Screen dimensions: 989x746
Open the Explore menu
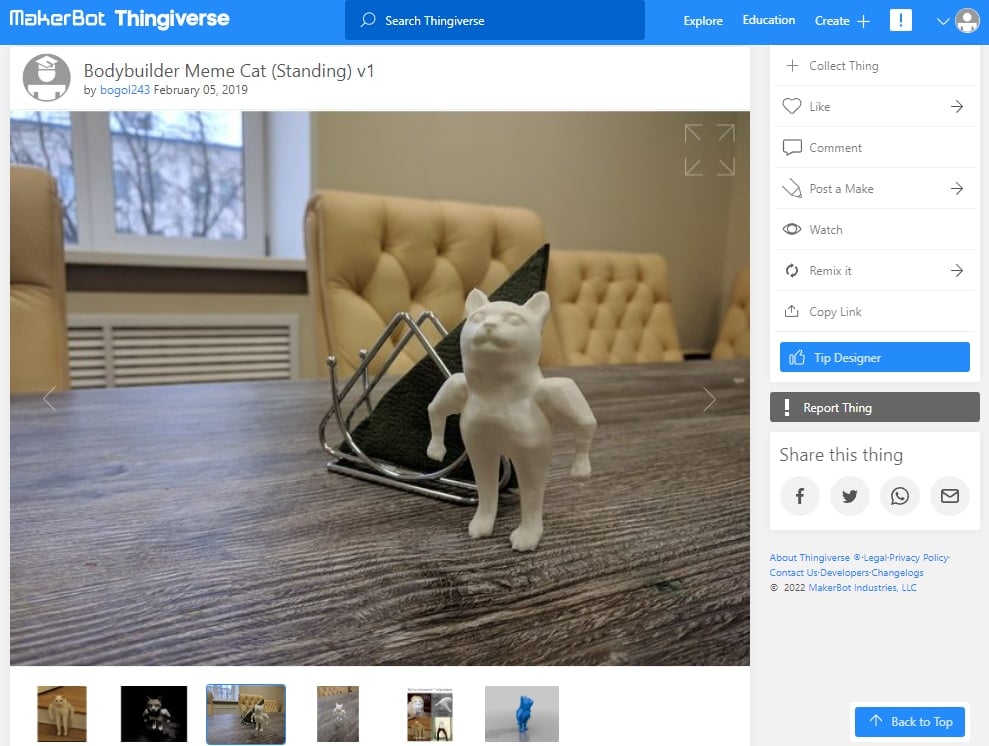703,21
